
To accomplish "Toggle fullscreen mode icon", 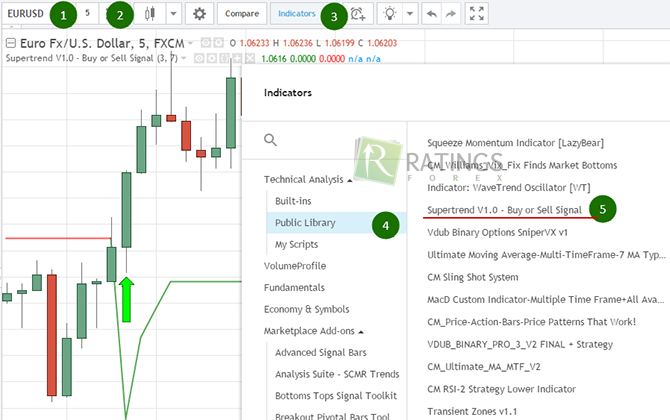I will [x=476, y=14].
